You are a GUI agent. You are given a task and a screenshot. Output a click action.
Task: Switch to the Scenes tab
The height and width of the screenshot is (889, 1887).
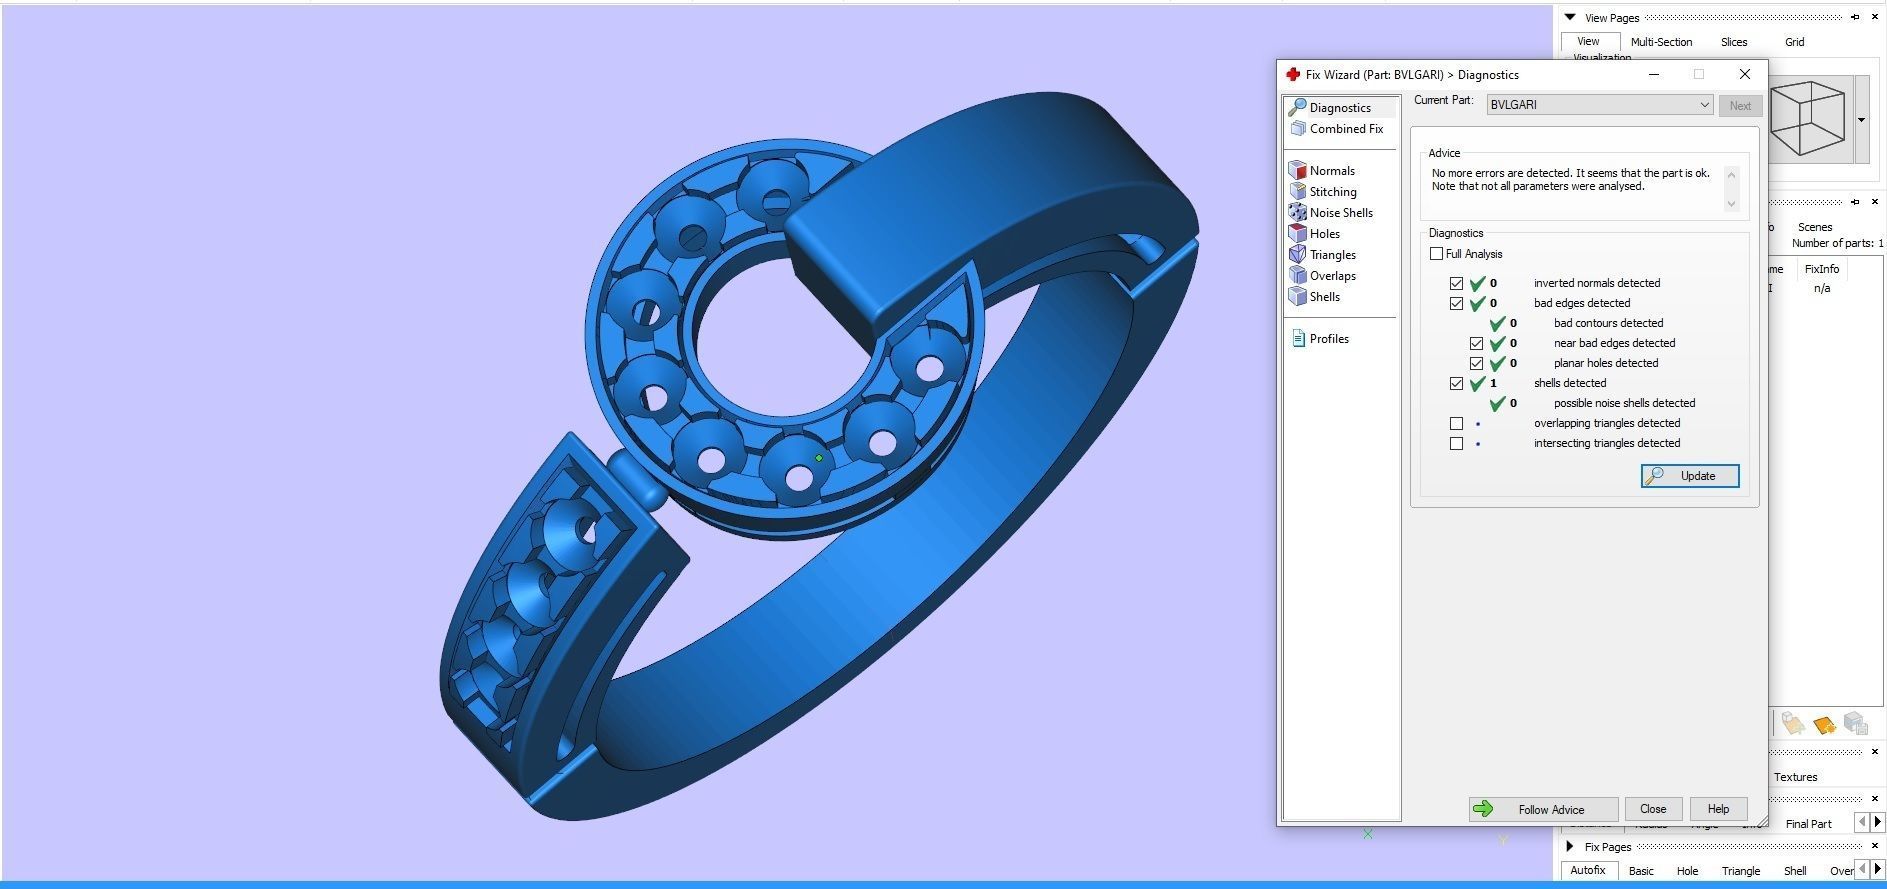1815,227
